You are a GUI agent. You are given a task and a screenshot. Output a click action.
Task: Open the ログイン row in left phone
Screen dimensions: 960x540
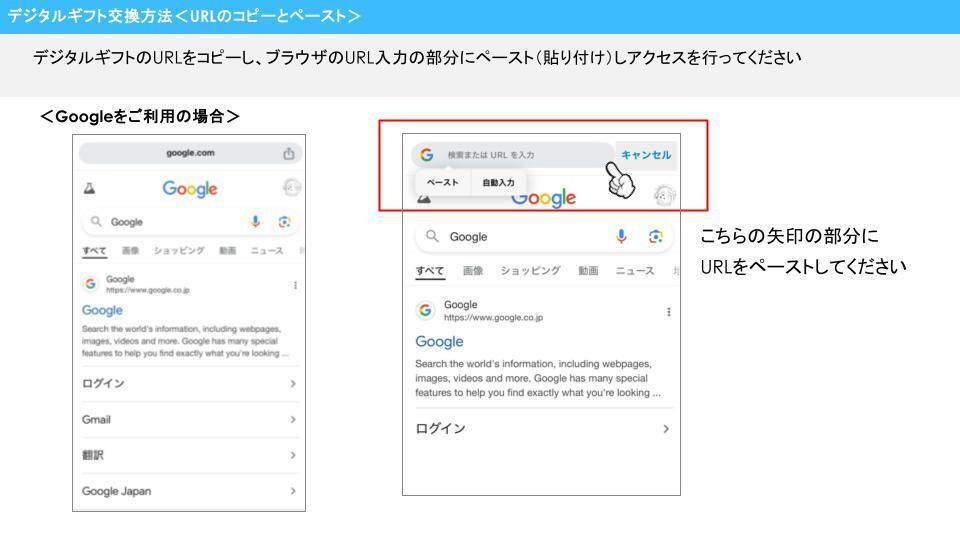pyautogui.click(x=189, y=383)
